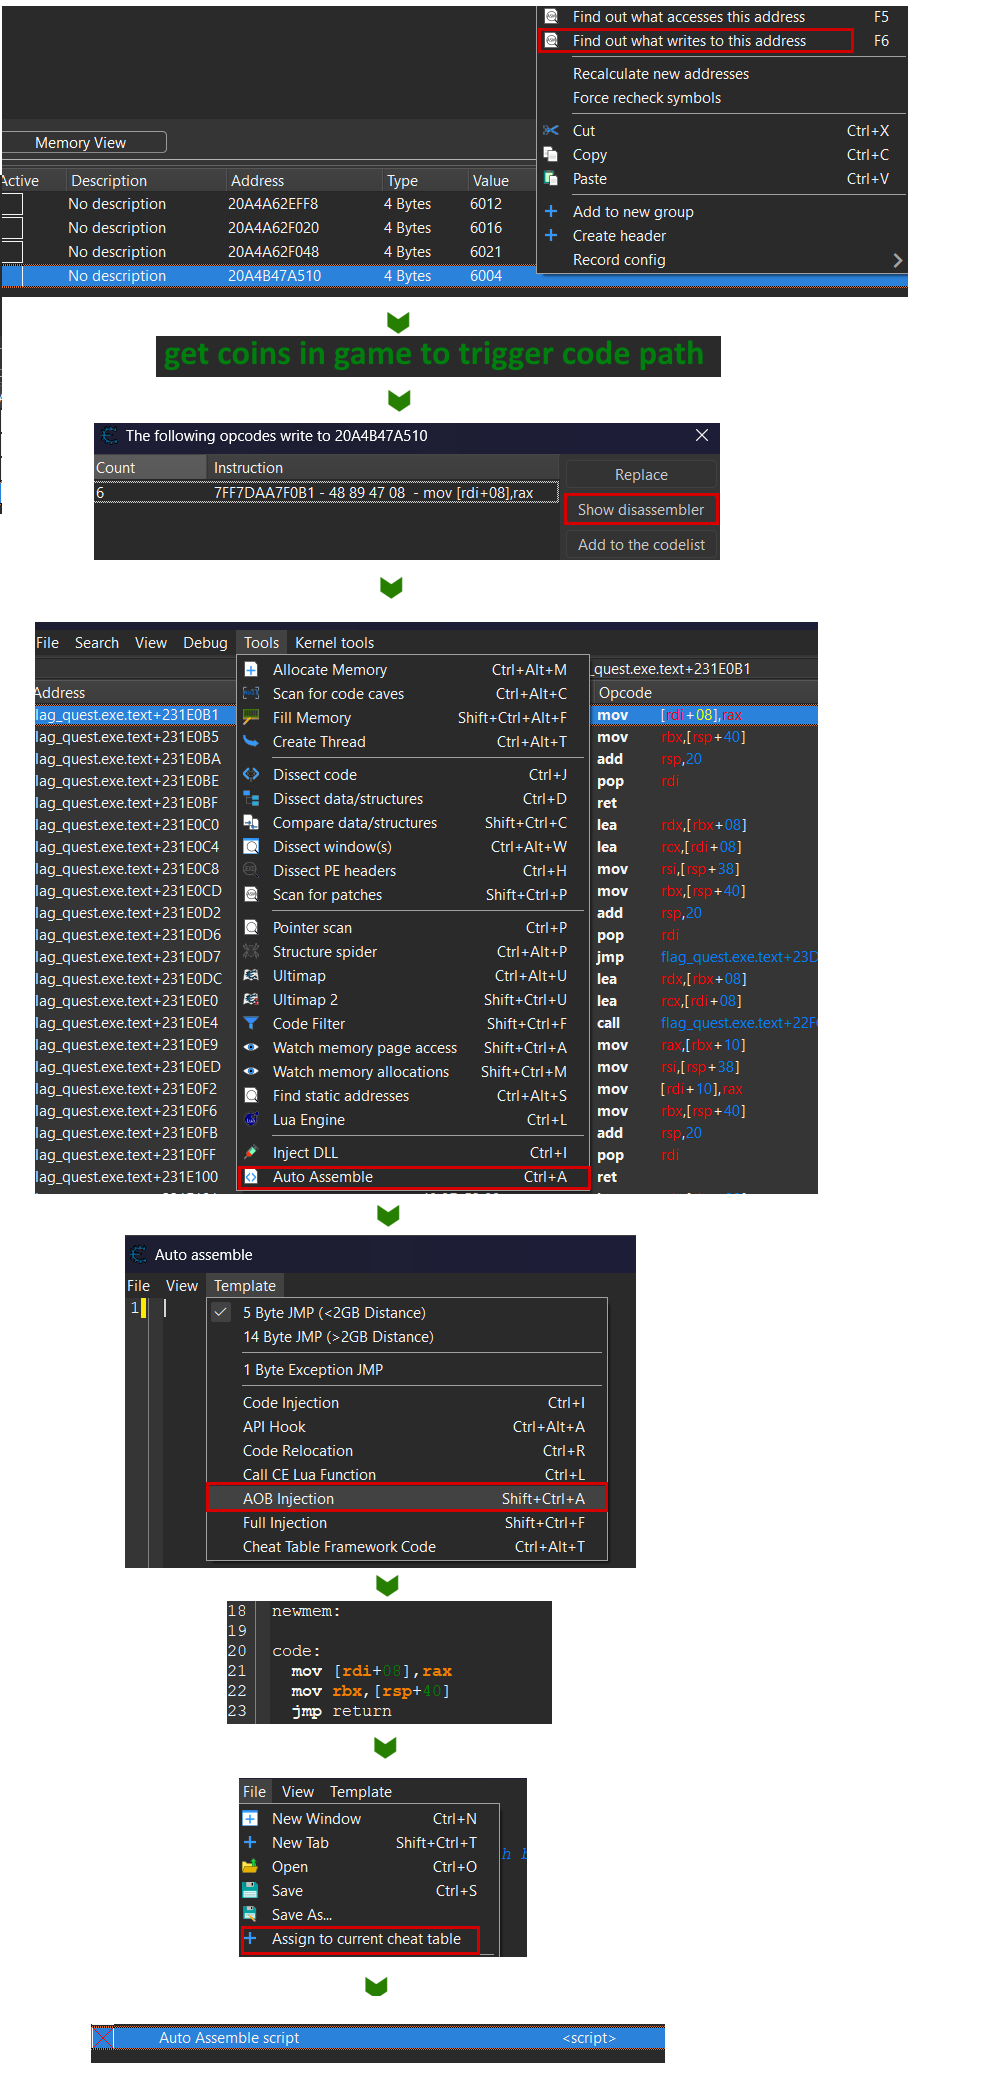Viewport: 1000px width, 2084px height.
Task: Click the Scan for patches icon
Action: (252, 895)
